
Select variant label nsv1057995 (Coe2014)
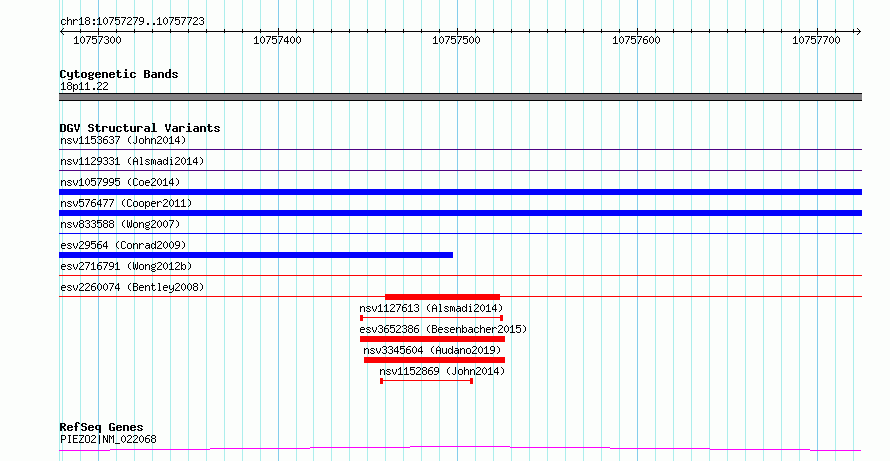120,182
